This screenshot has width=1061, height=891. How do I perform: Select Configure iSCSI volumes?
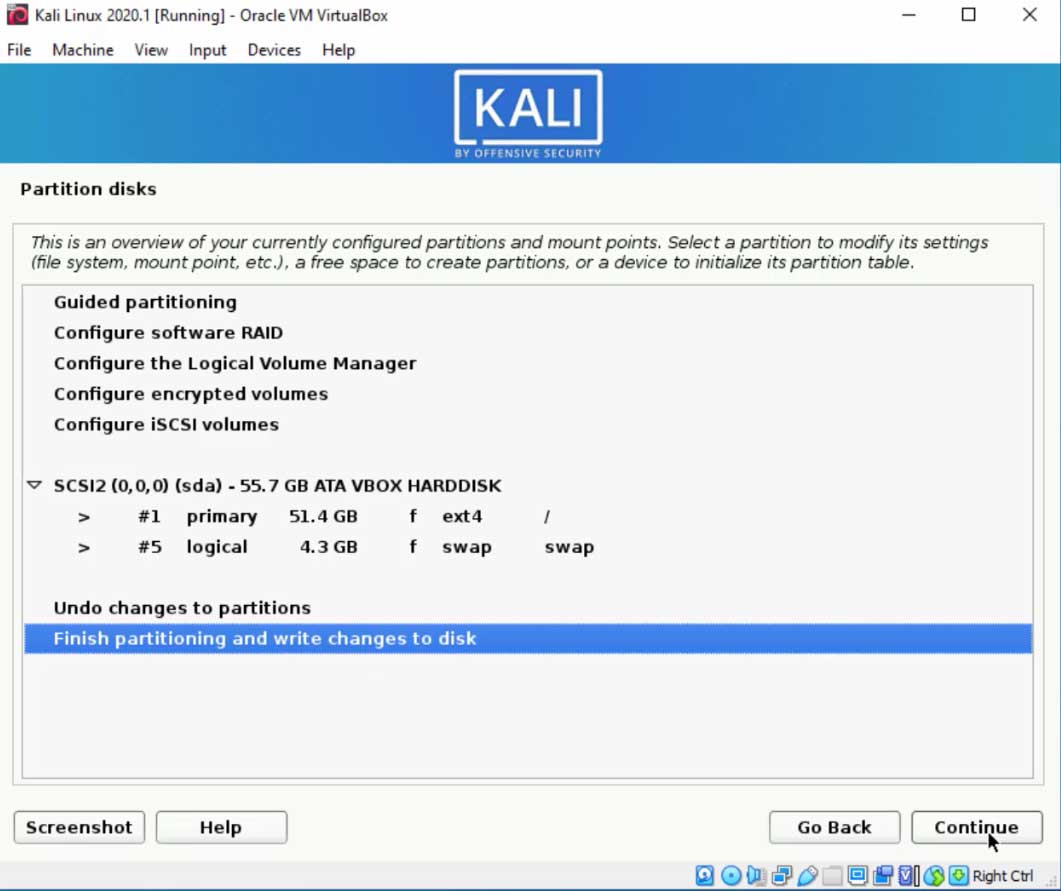[x=528, y=424]
